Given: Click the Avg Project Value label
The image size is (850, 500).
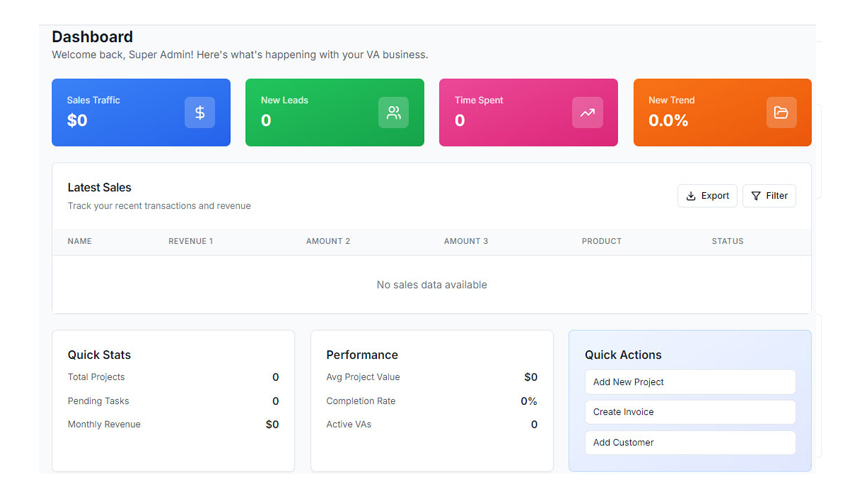Looking at the screenshot, I should pos(363,377).
